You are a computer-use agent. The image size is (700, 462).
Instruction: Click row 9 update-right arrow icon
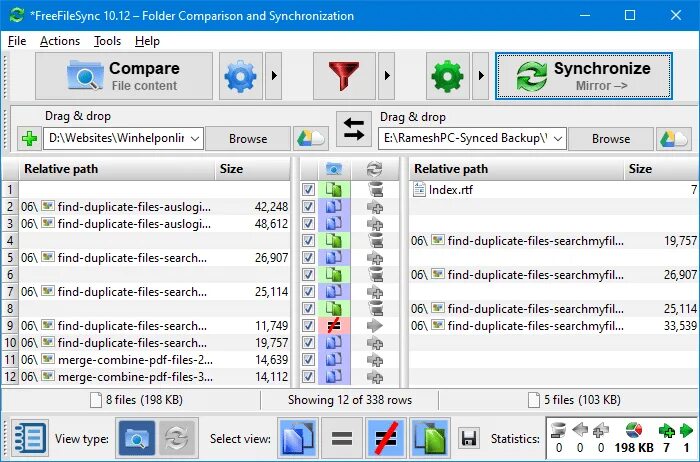click(x=375, y=325)
